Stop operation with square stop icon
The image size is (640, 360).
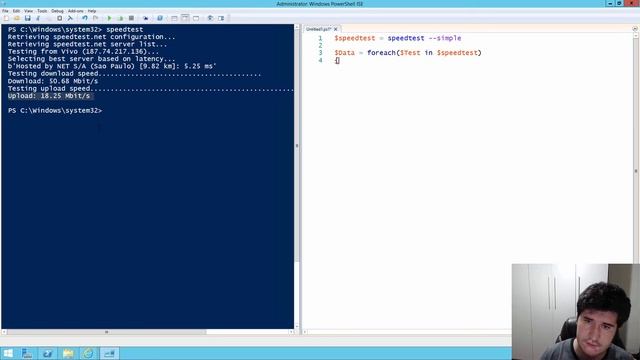(x=131, y=18)
